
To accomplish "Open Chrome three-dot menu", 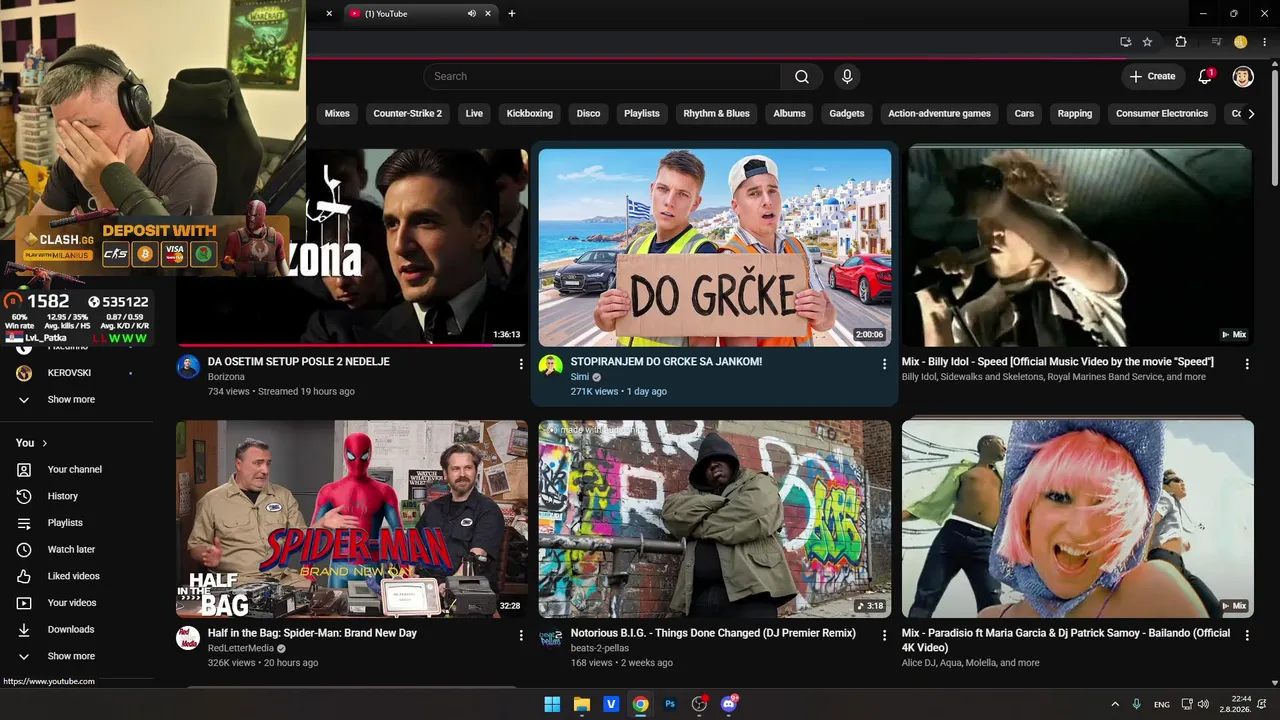I will click(x=1263, y=42).
